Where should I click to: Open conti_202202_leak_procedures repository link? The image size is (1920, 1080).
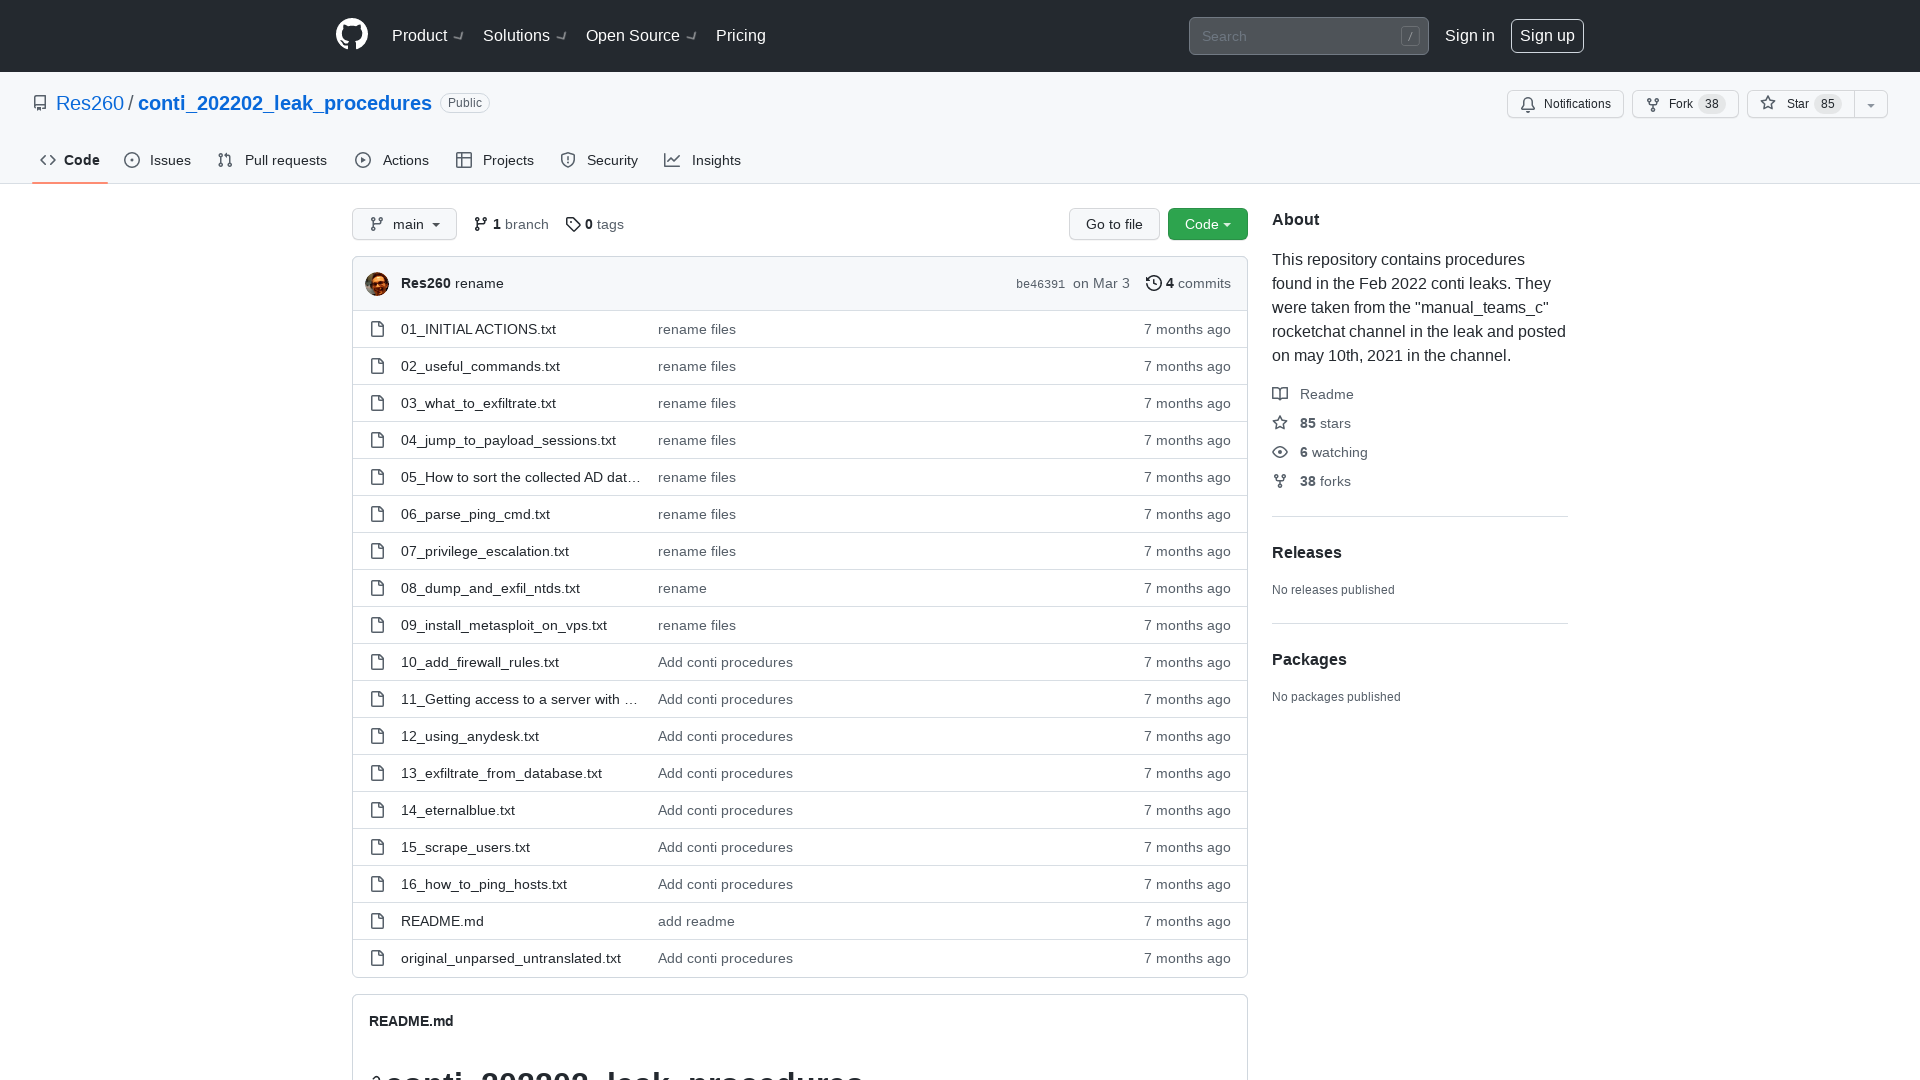click(x=285, y=103)
